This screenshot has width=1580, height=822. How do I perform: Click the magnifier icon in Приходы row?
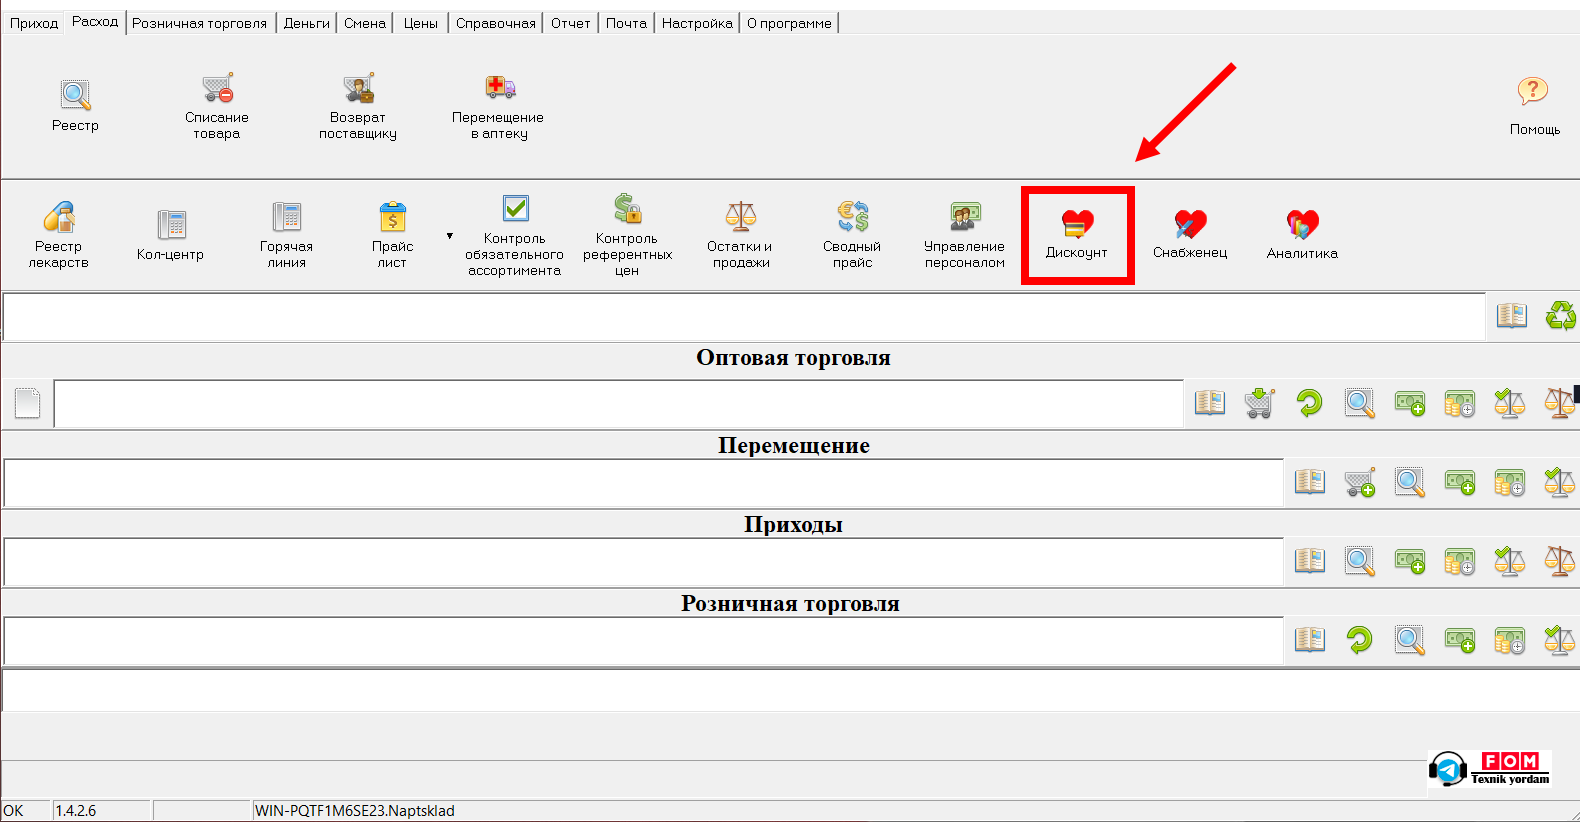[1360, 561]
